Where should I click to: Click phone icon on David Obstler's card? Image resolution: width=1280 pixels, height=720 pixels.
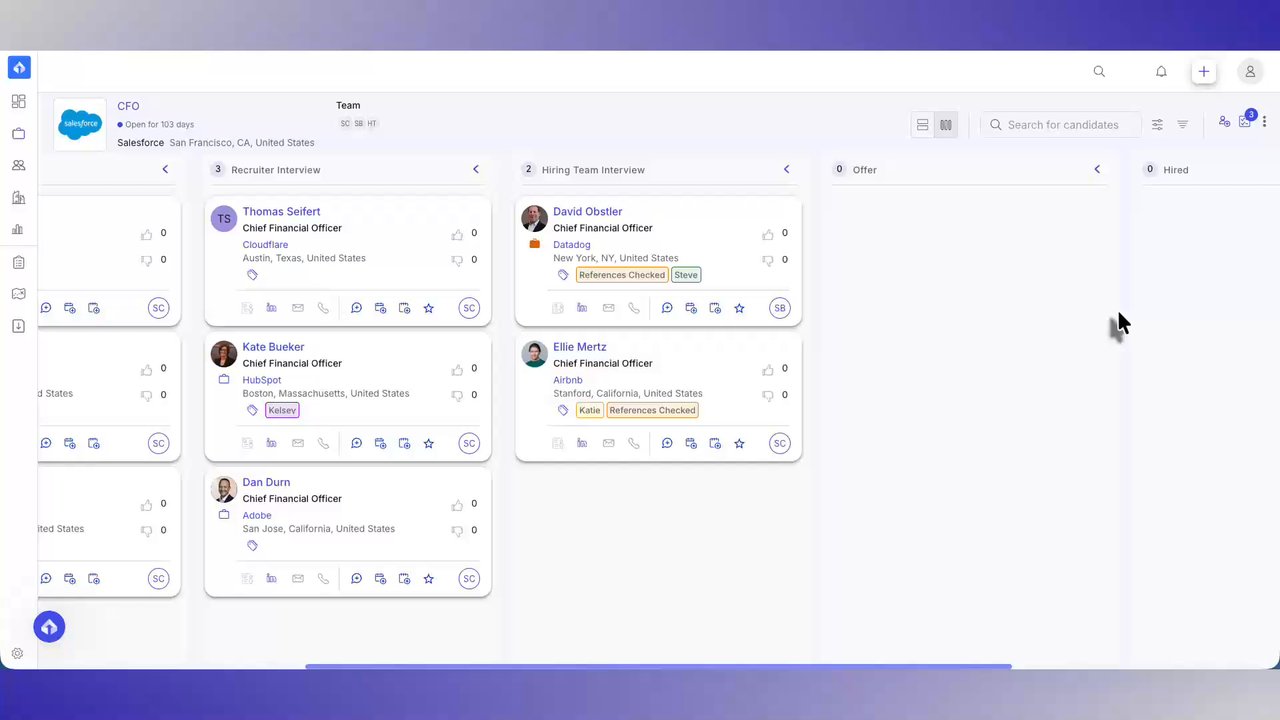click(x=634, y=308)
